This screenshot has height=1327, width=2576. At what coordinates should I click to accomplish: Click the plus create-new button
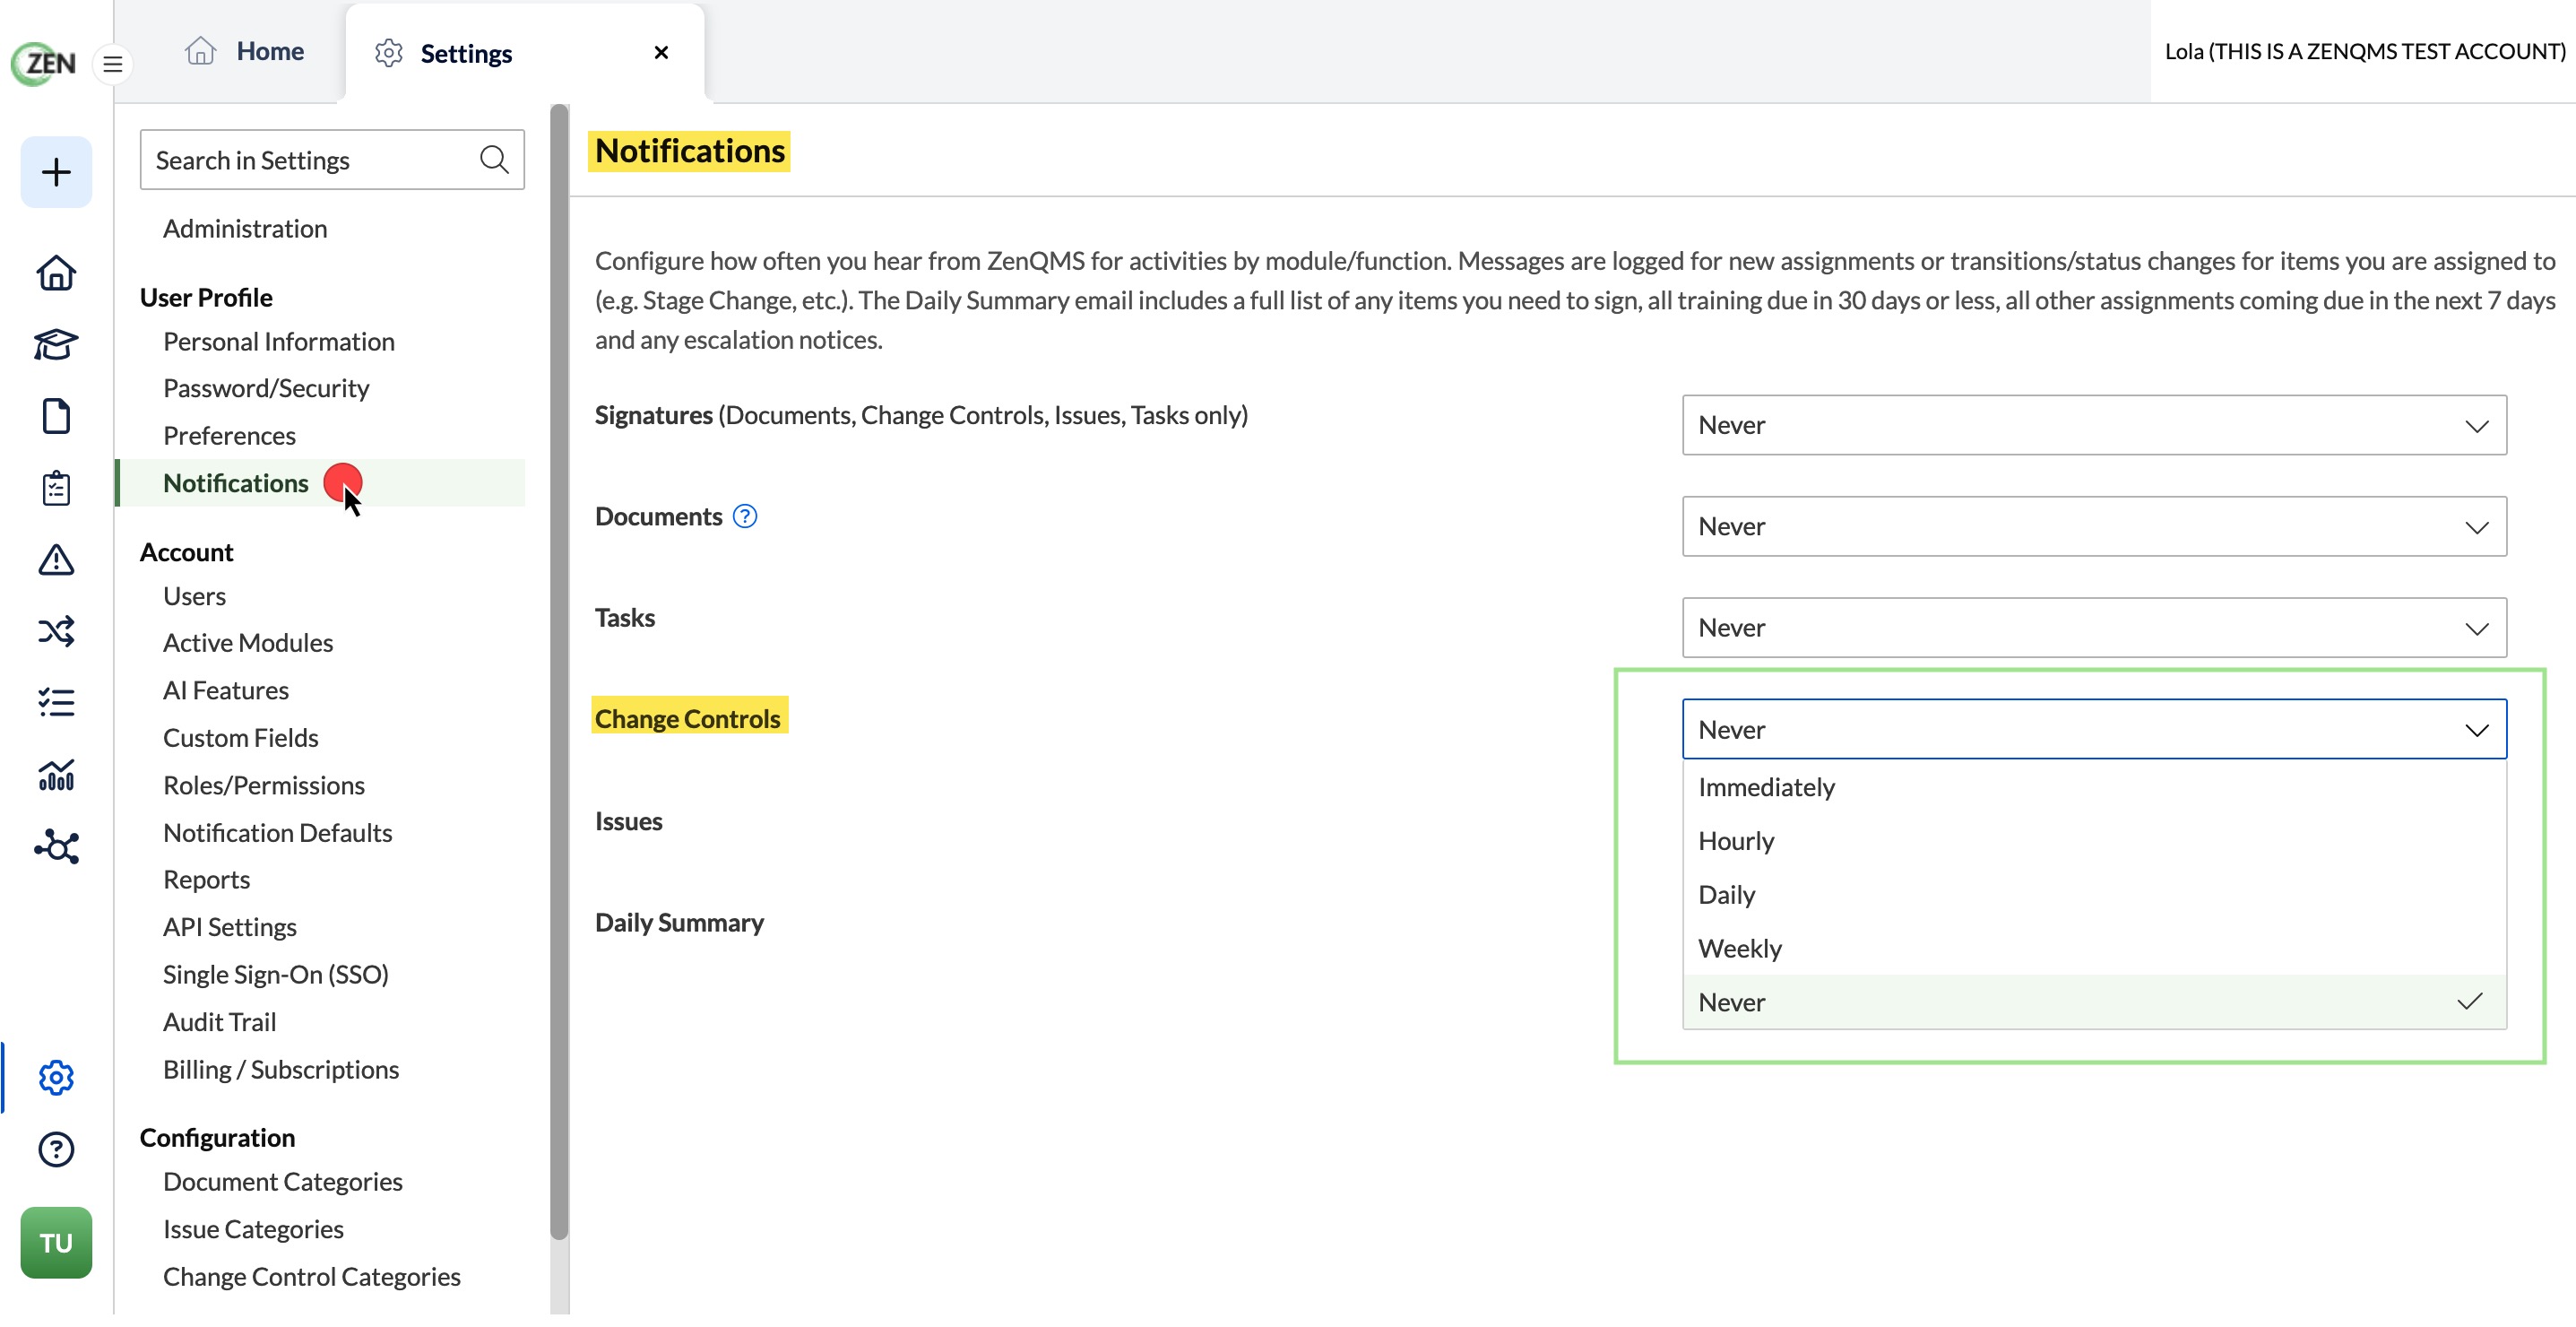(56, 172)
